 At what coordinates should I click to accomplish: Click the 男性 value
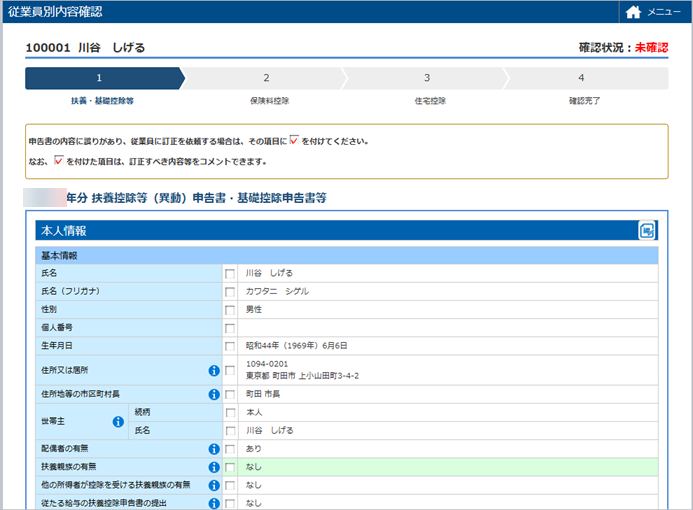click(x=254, y=309)
